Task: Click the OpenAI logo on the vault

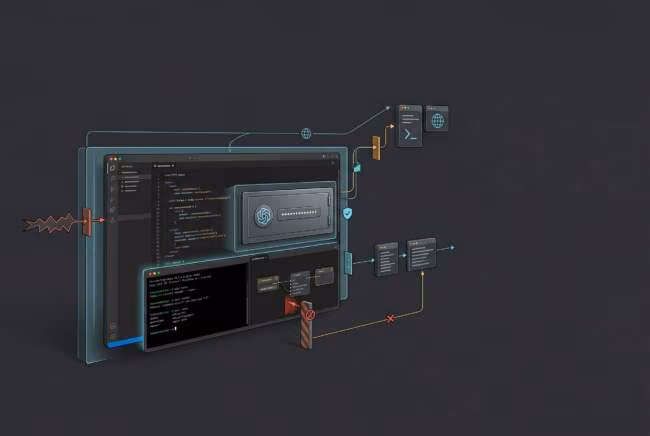Action: click(x=263, y=216)
